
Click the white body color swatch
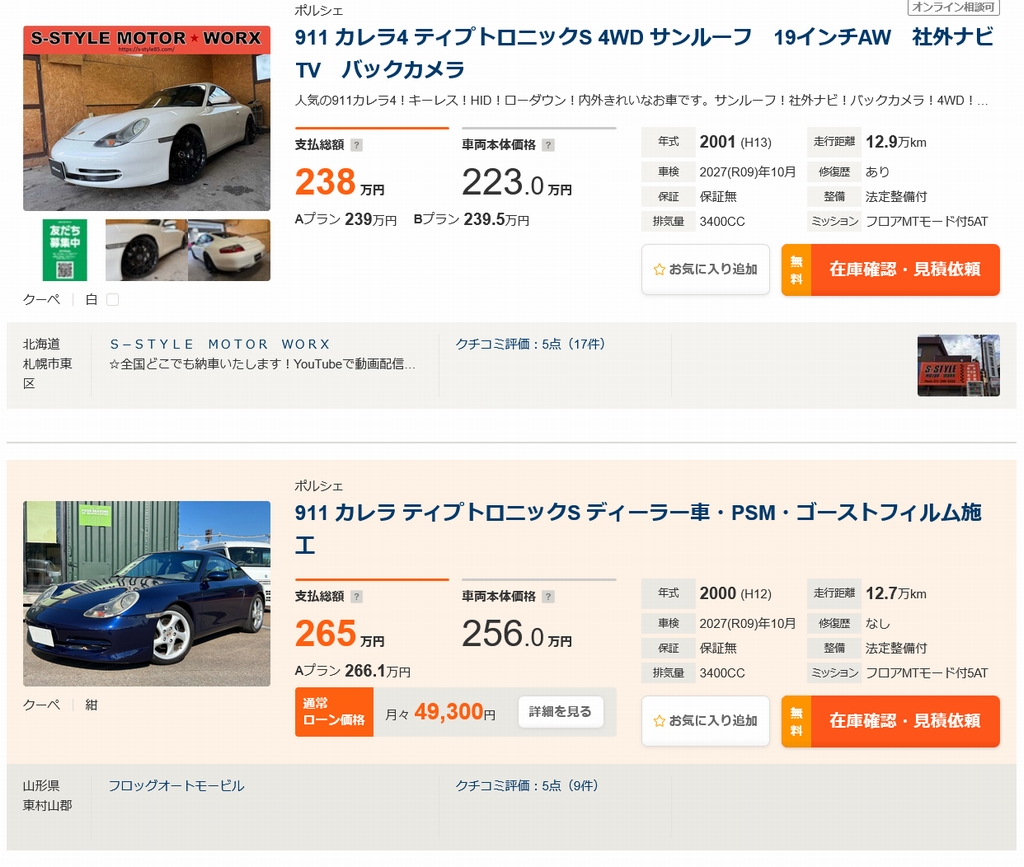[x=112, y=299]
